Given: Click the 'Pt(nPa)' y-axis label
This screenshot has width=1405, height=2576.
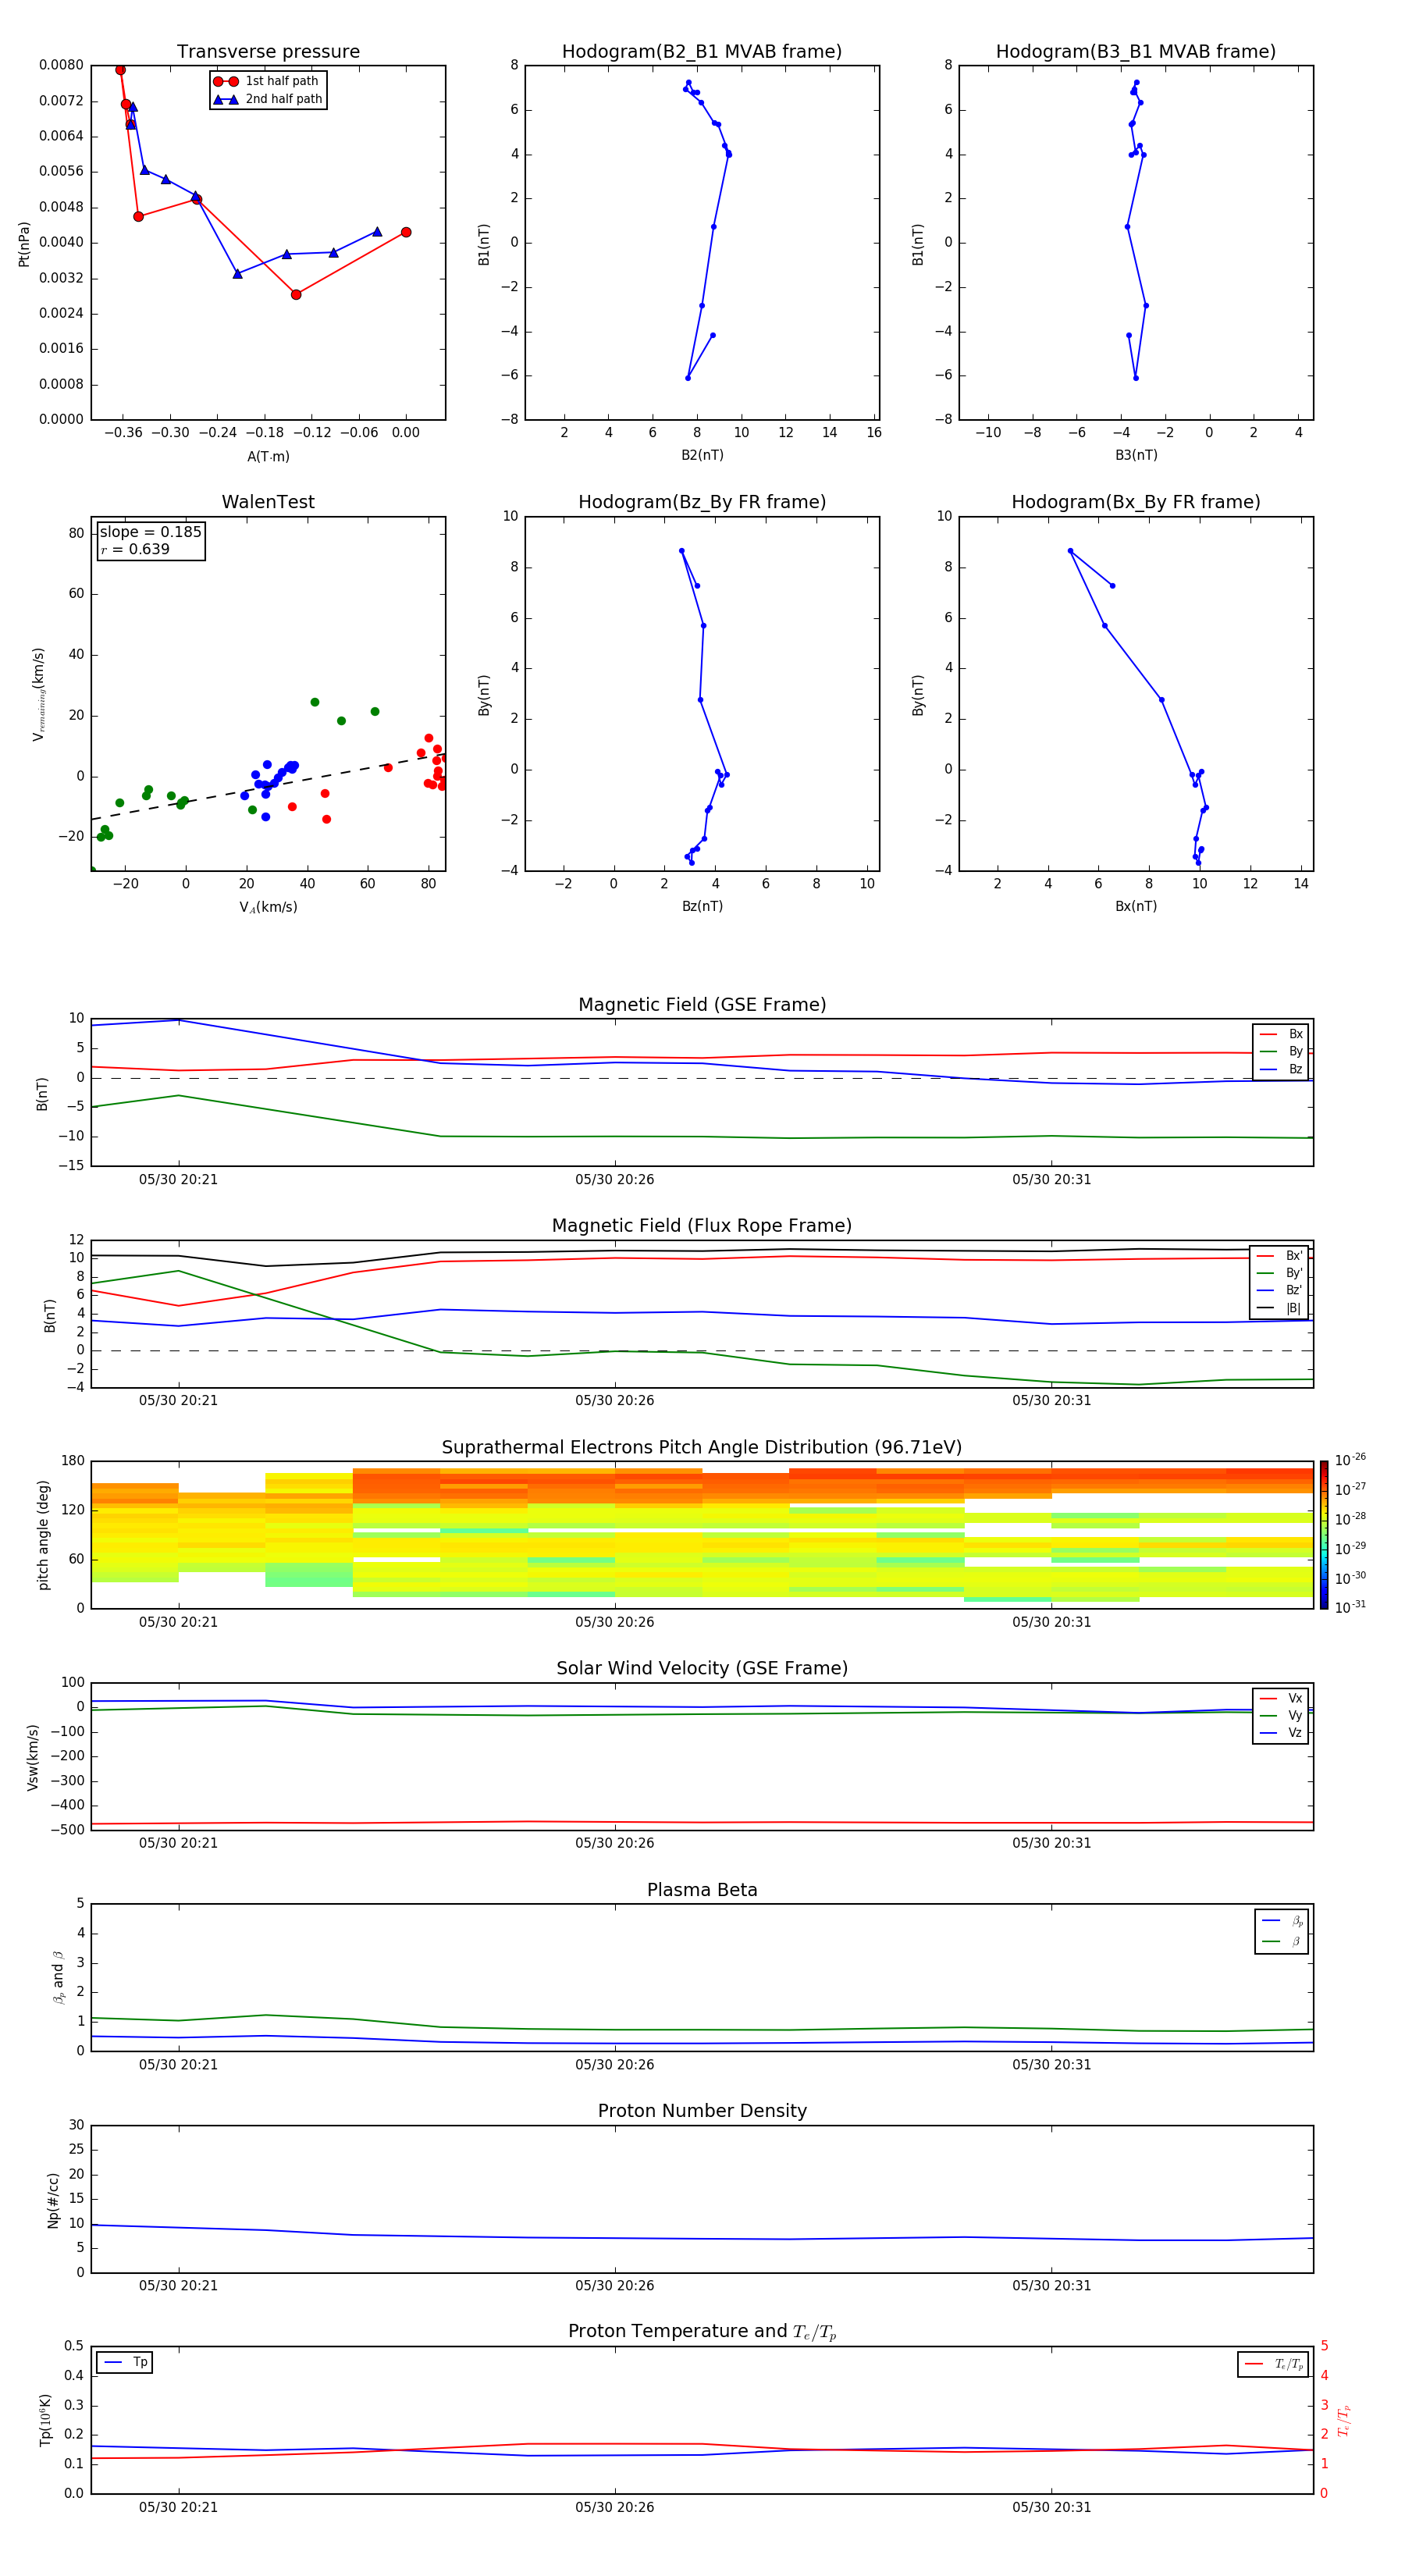Looking at the screenshot, I should 24,244.
